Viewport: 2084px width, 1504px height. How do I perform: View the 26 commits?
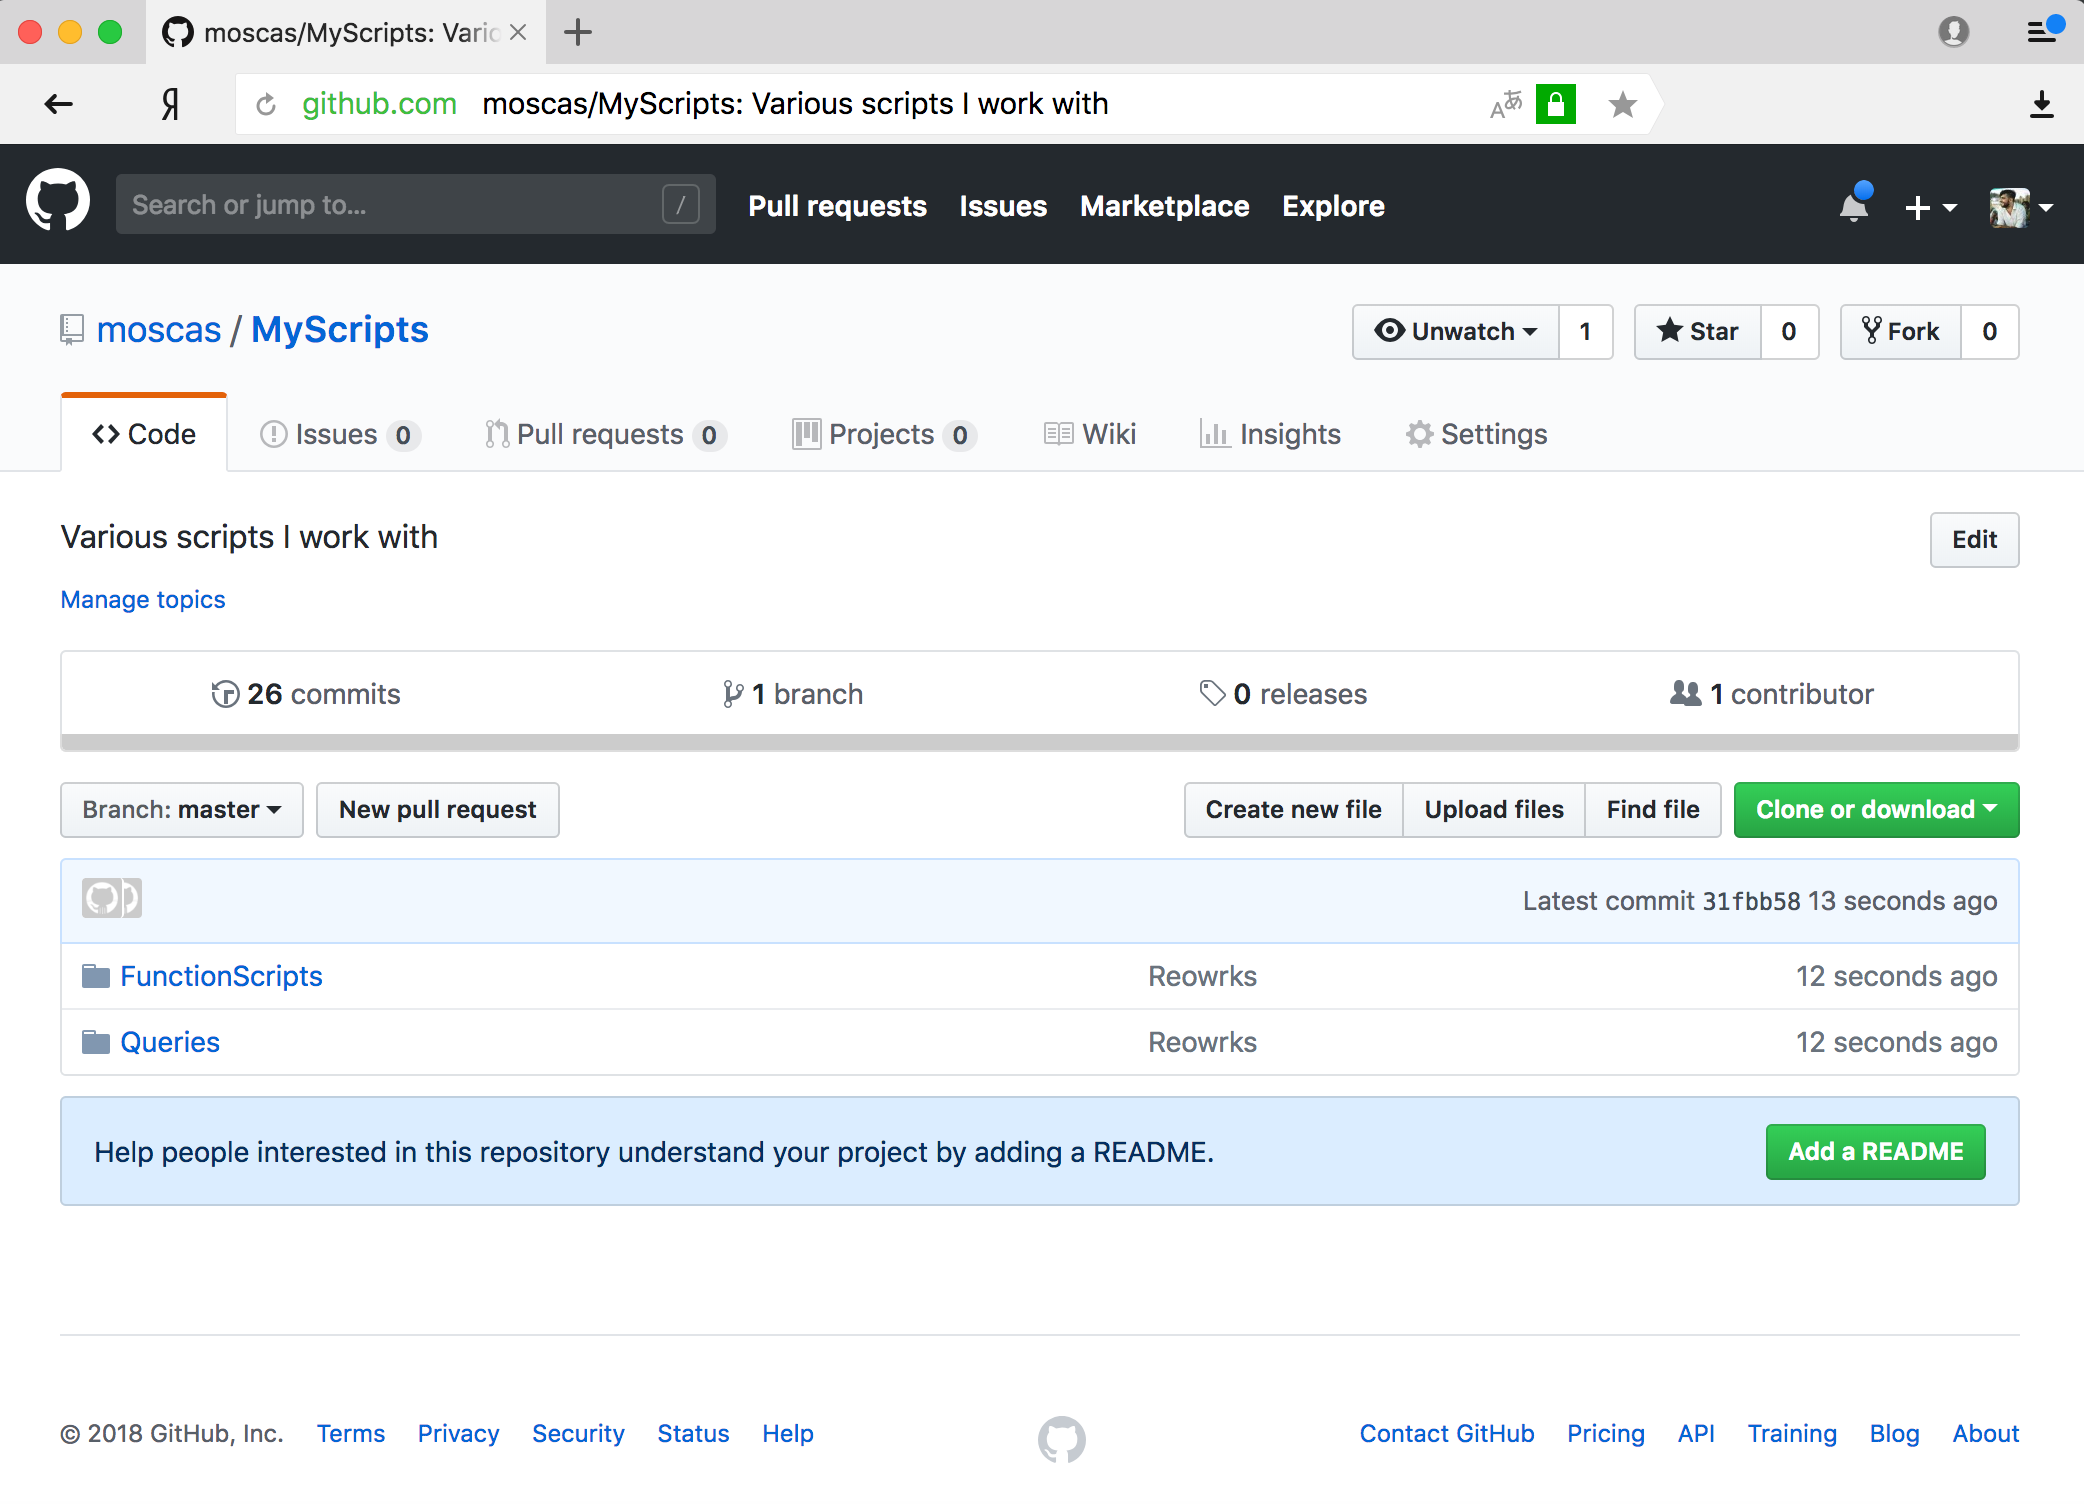306,694
